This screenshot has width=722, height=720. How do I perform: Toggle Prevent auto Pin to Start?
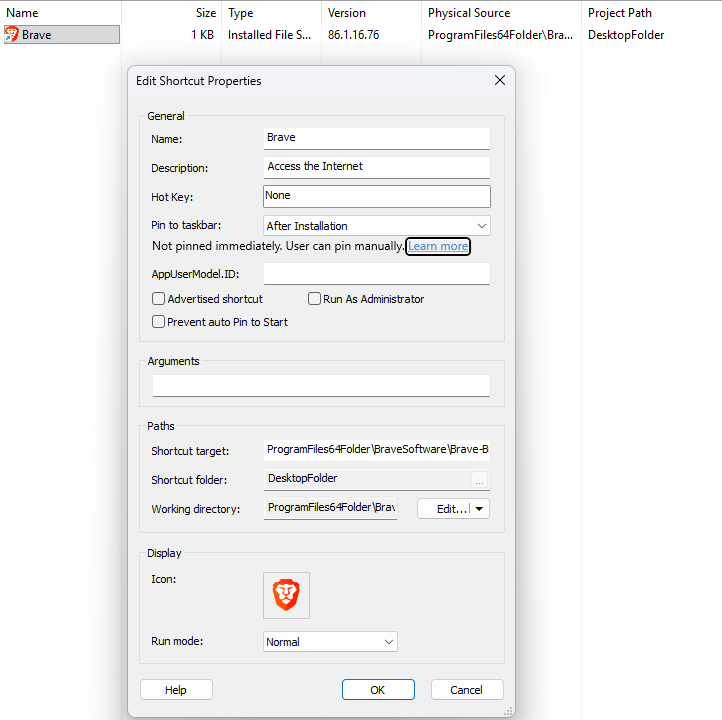tap(158, 322)
